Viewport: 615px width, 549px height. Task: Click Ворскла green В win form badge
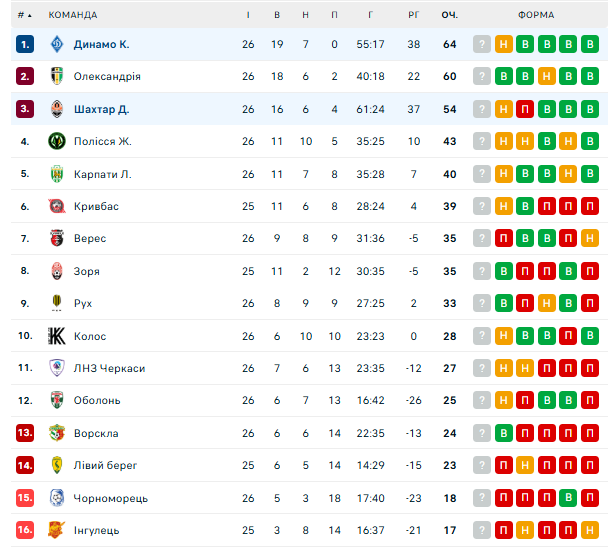point(504,433)
